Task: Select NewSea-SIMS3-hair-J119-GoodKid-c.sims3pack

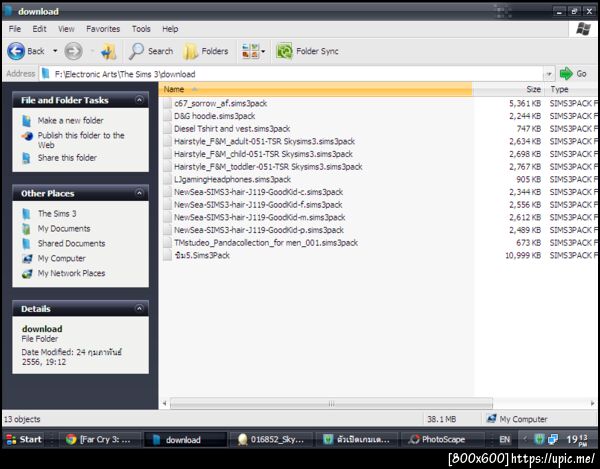Action: click(258, 192)
